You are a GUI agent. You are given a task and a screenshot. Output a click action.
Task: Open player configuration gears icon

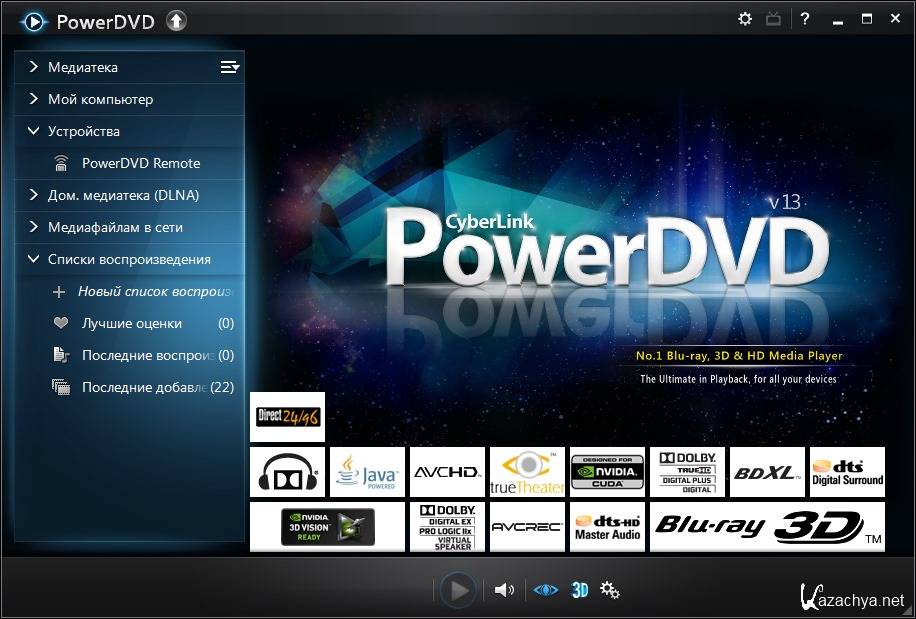click(610, 590)
